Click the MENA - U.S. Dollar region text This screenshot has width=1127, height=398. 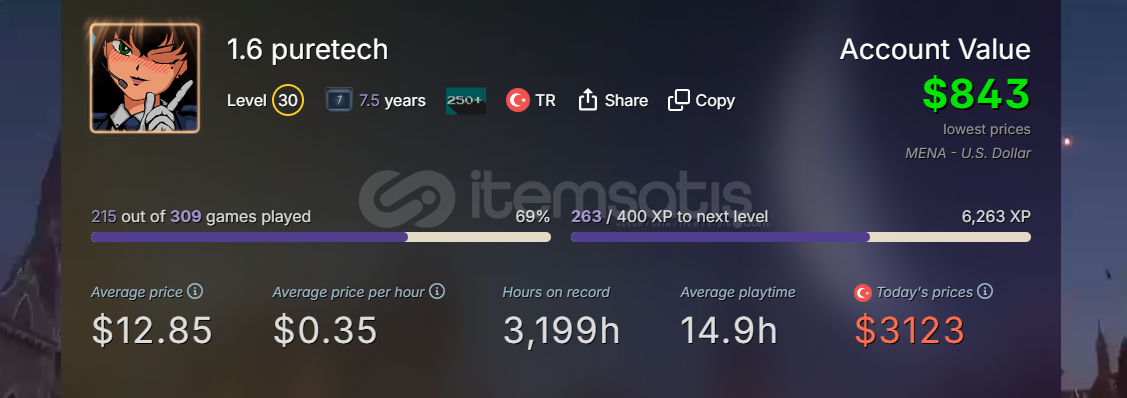968,153
